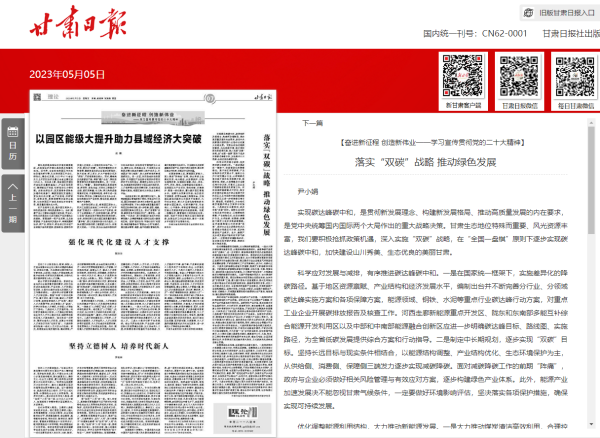Open article 以园区能级大提升助力县域经济大突破 on page image
The width and height of the screenshot is (600, 438).
[x=119, y=139]
